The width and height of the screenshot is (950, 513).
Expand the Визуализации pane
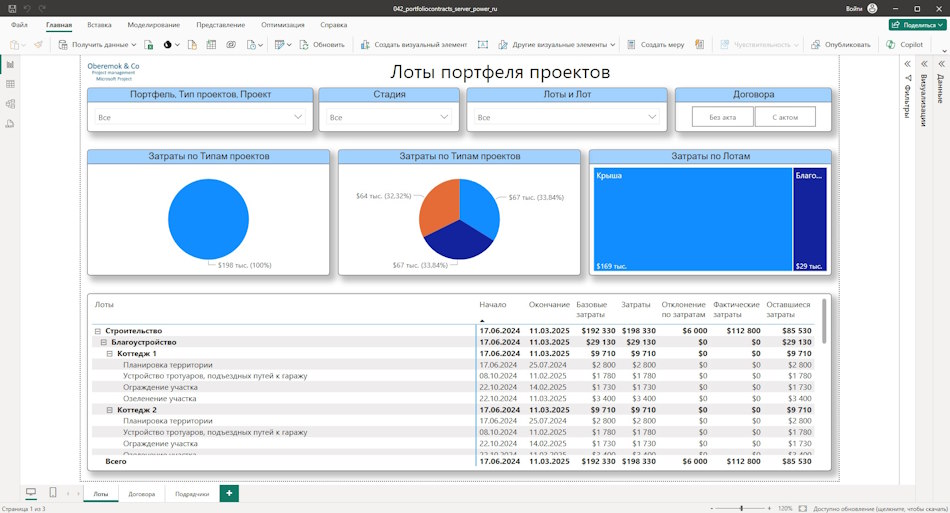(925, 64)
